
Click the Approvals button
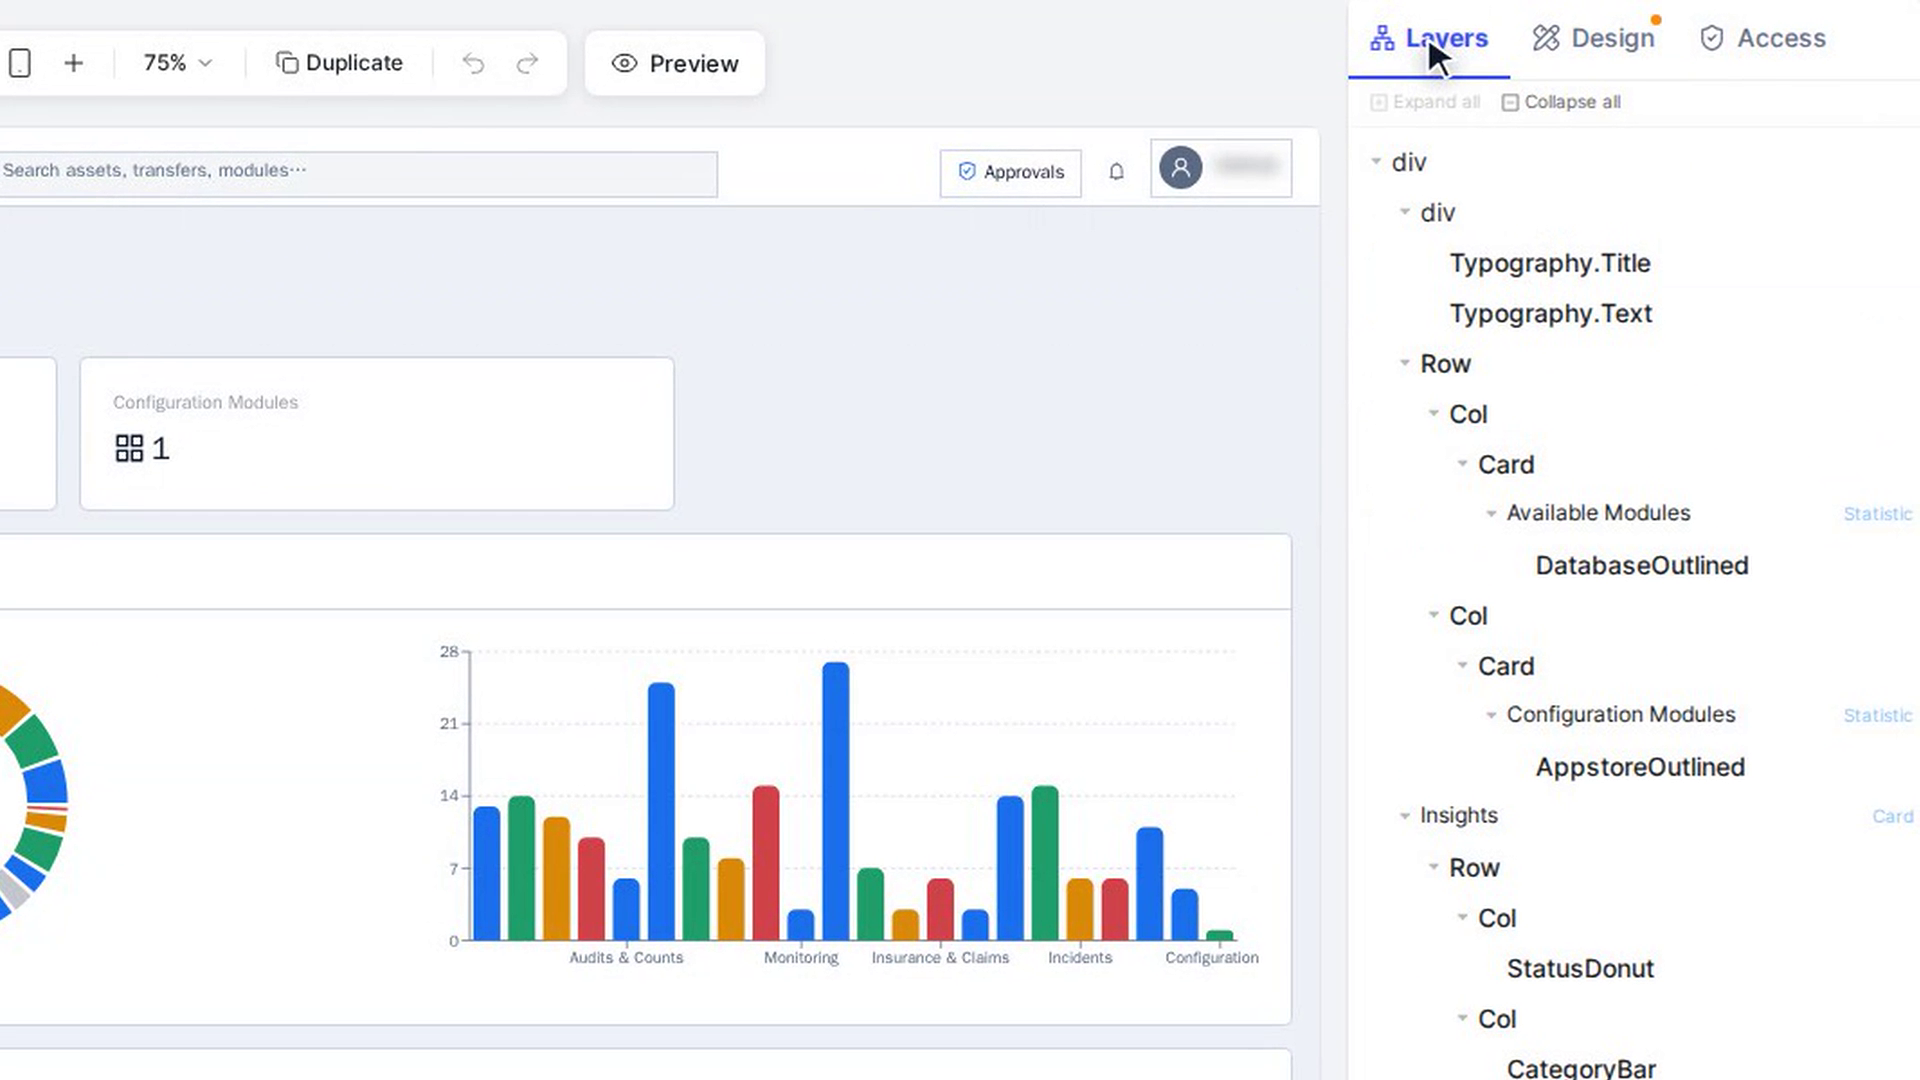point(1010,172)
